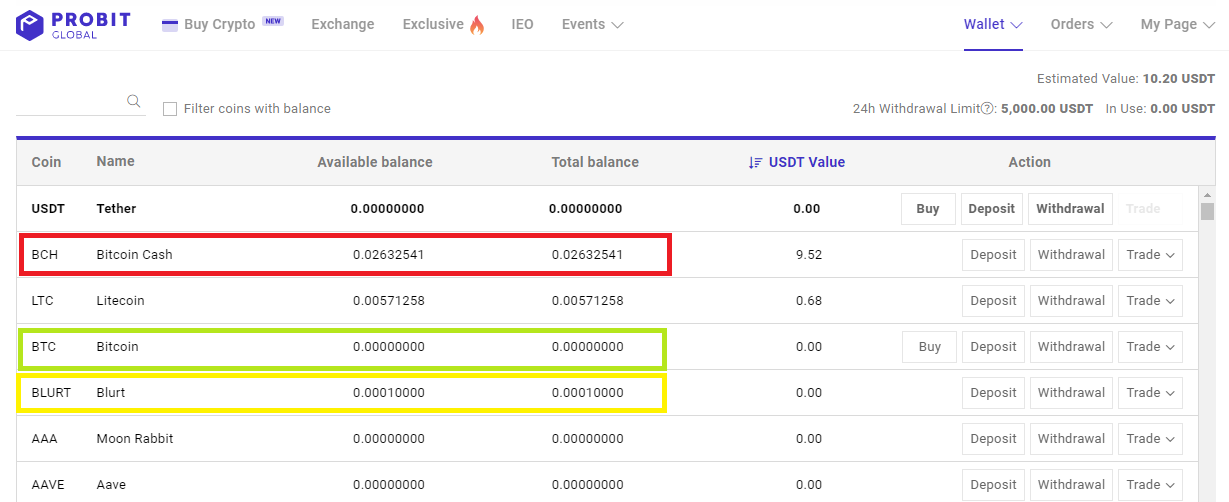Viewport: 1229px width, 502px height.
Task: Click the ProBit Global logo
Action: [x=74, y=25]
